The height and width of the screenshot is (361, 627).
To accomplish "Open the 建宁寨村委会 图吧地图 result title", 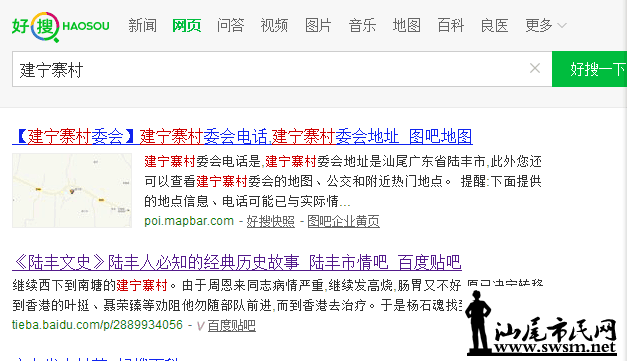I will coord(242,136).
